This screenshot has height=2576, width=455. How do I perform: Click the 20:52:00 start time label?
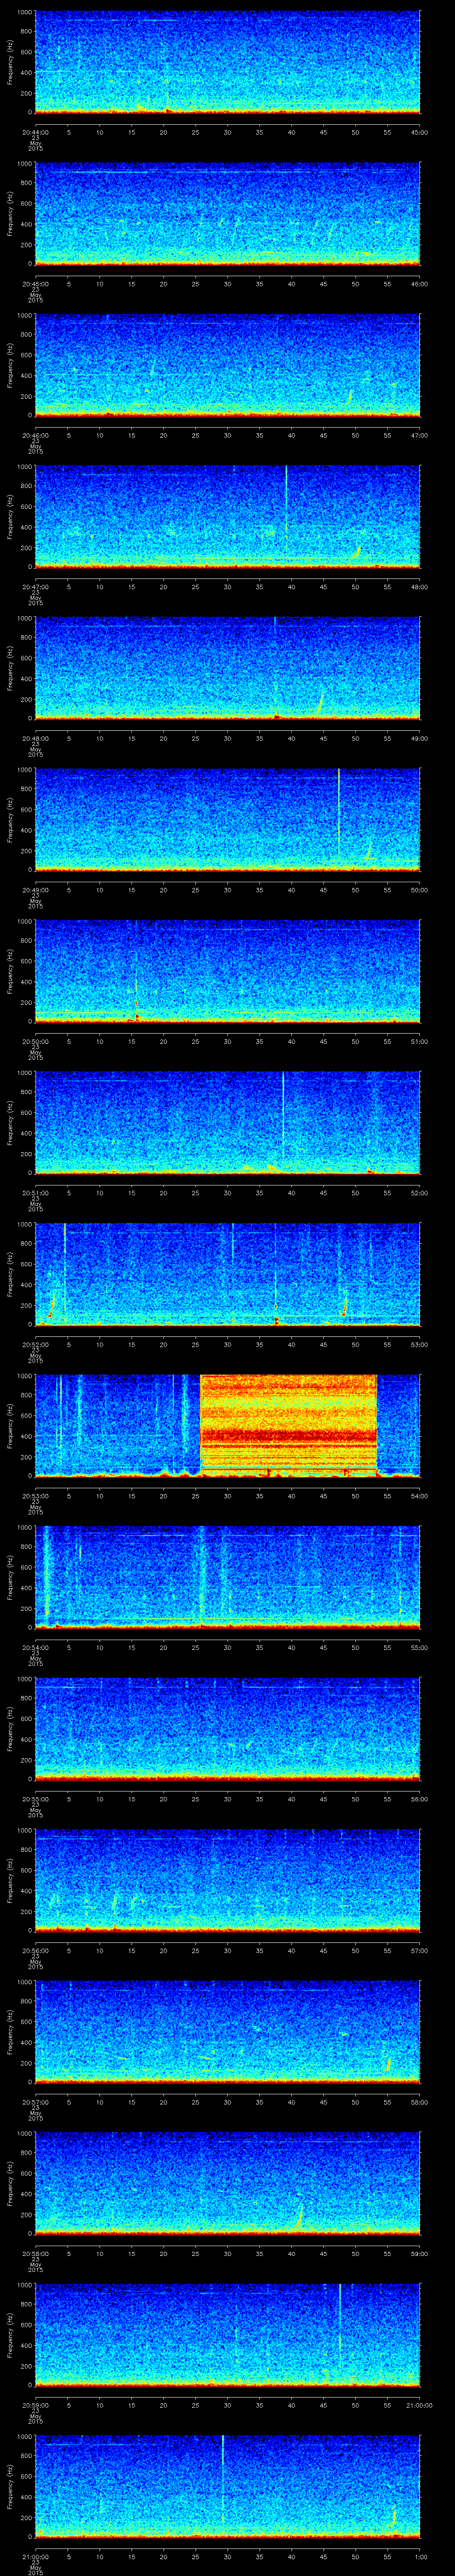[35, 1344]
